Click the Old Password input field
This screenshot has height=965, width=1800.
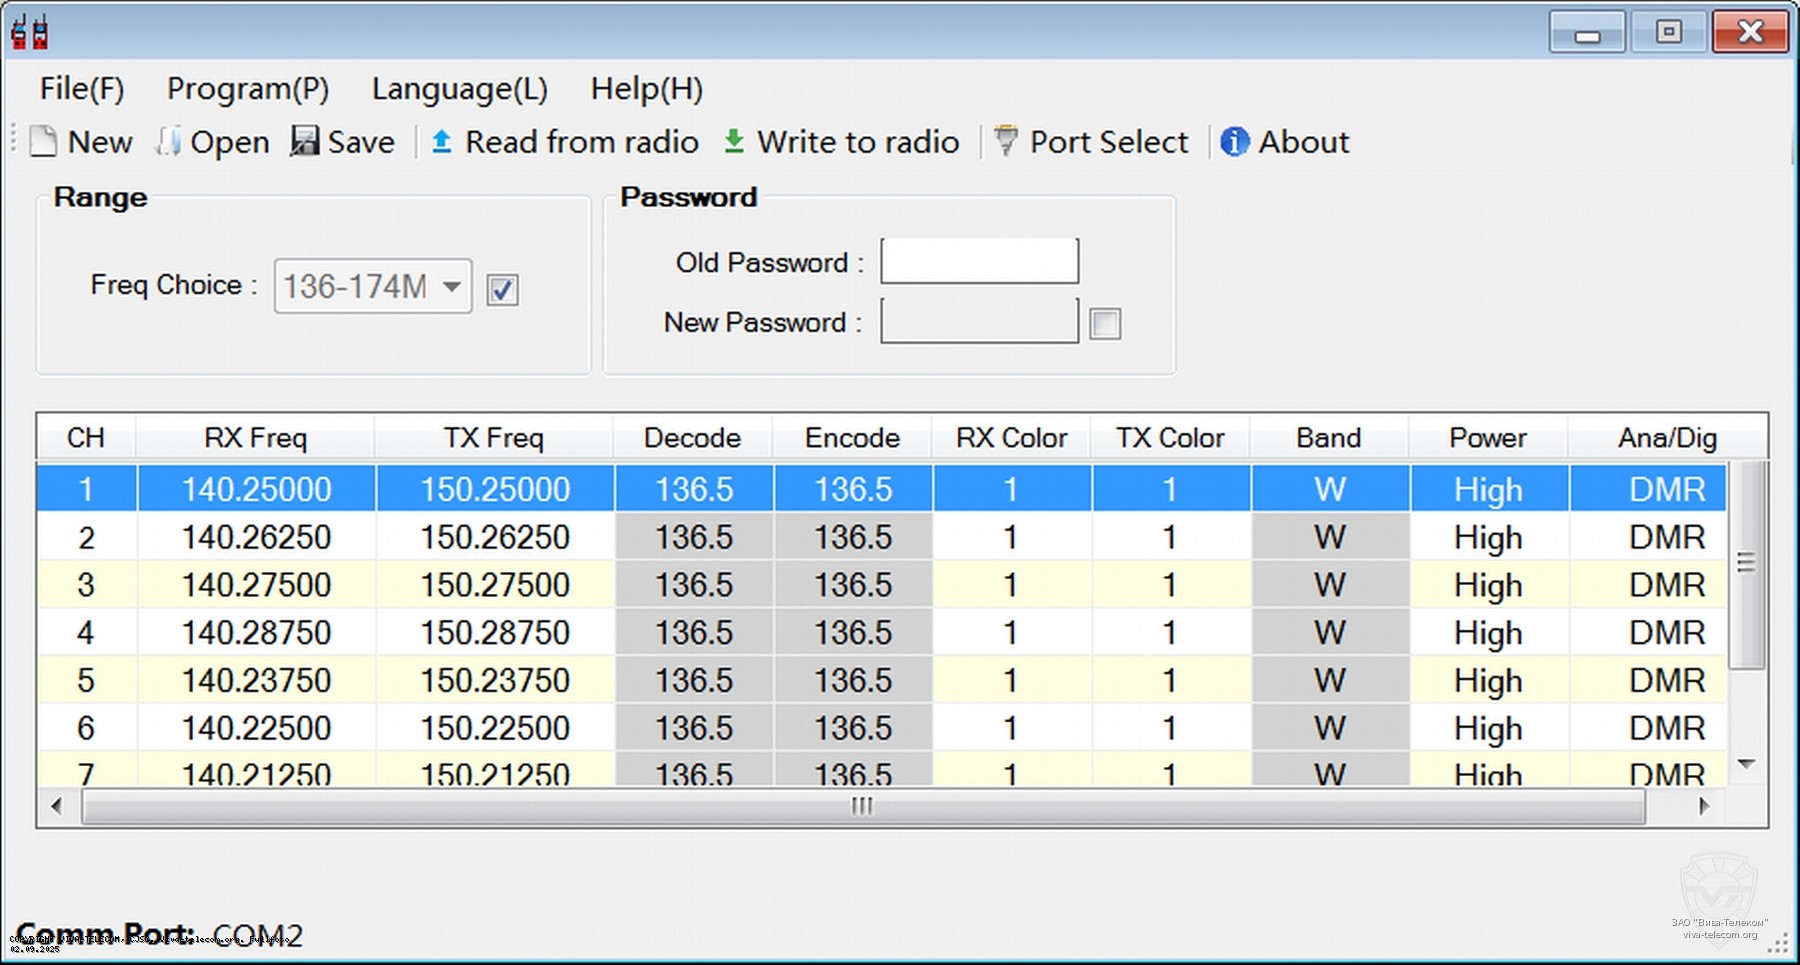tap(979, 262)
